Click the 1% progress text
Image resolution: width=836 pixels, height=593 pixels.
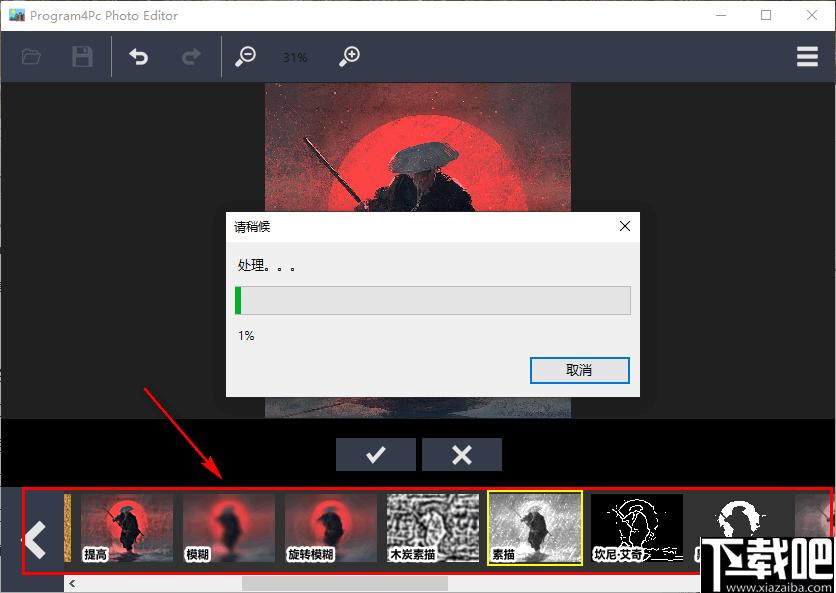click(246, 335)
